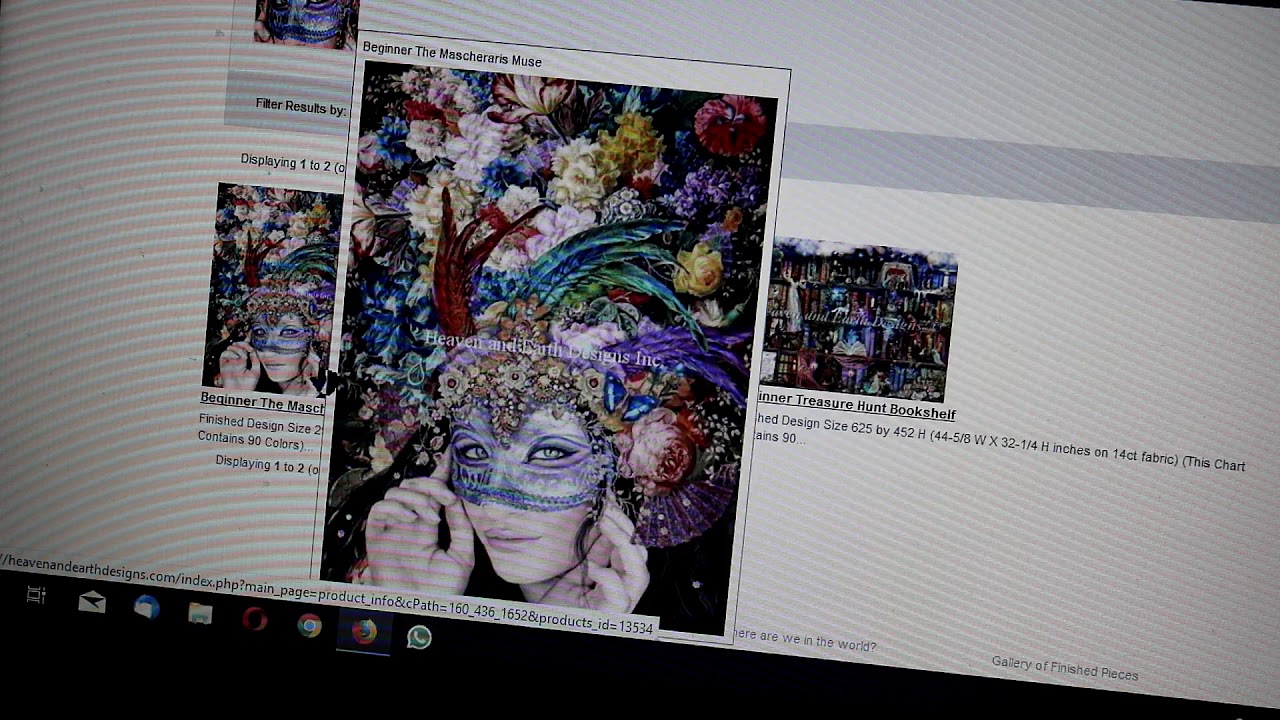Click the partial masked-woman thumbnail at top
Image resolution: width=1280 pixels, height=720 pixels.
tap(306, 22)
